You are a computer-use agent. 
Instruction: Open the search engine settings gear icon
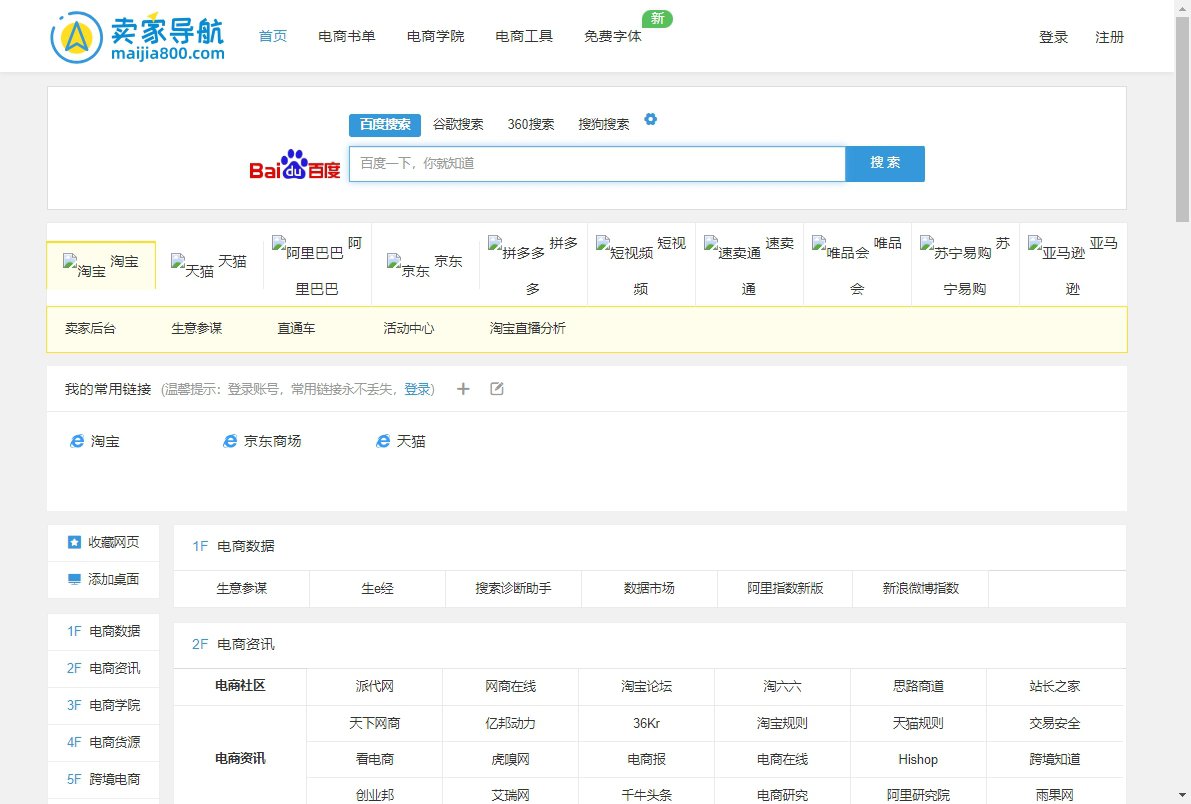click(650, 119)
